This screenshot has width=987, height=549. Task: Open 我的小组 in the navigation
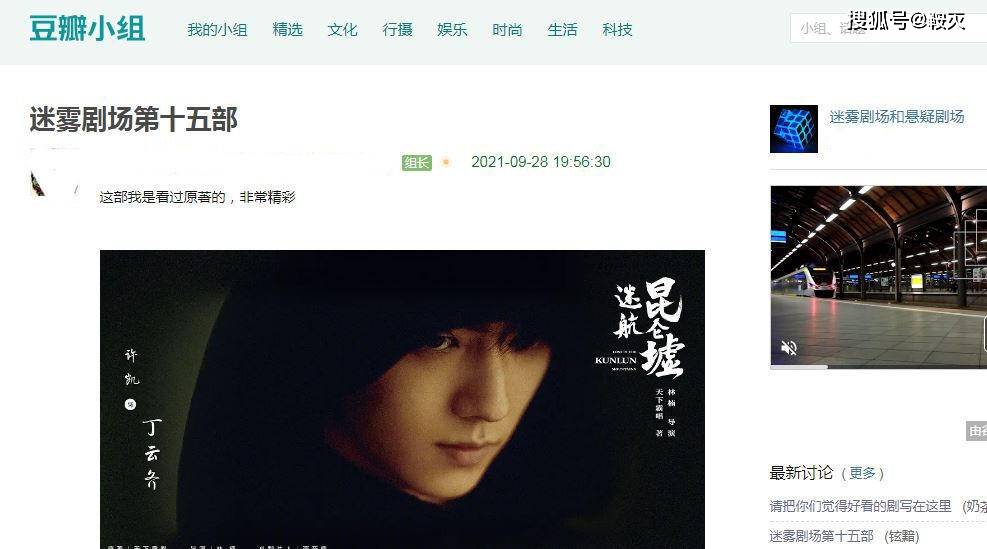(217, 30)
